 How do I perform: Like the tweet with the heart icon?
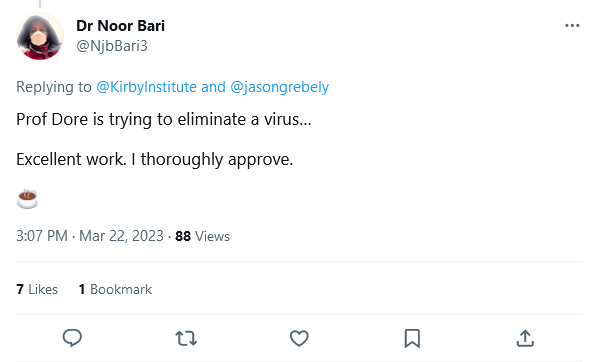(299, 338)
